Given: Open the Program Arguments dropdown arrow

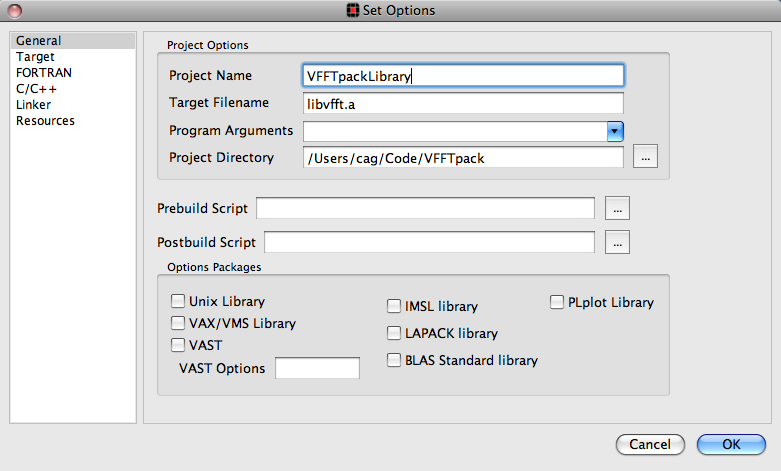Looking at the screenshot, I should pyautogui.click(x=615, y=131).
